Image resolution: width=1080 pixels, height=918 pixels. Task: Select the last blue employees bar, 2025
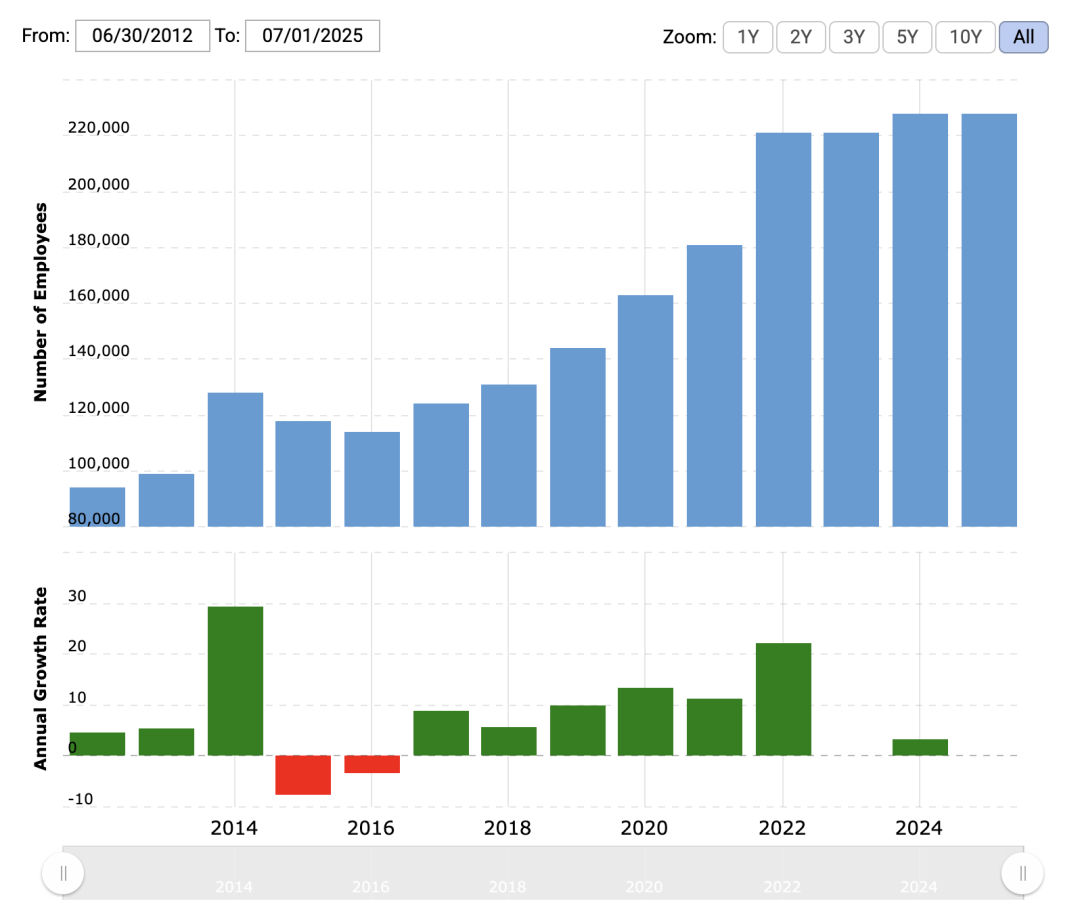(x=989, y=320)
